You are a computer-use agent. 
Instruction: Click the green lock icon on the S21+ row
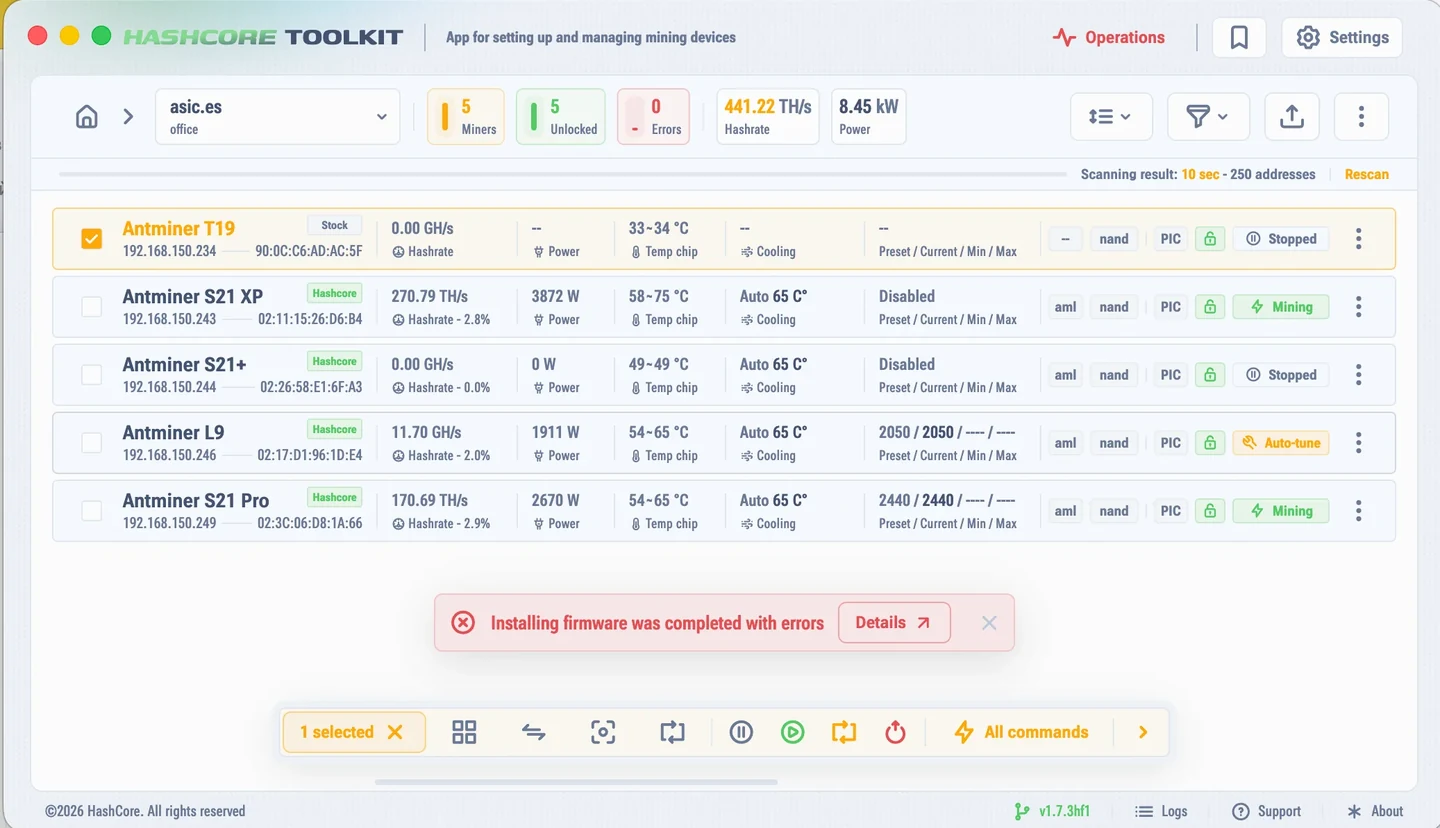coord(1210,375)
